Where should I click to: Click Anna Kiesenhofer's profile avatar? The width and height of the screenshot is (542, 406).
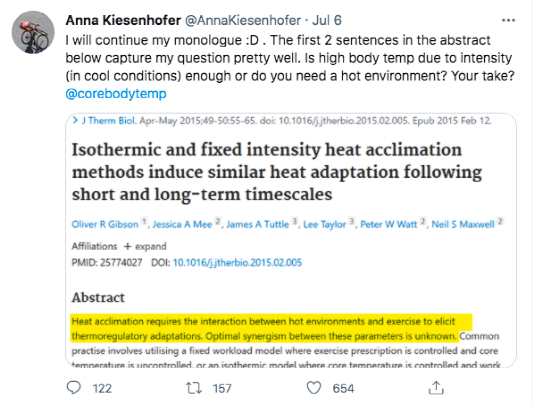click(x=33, y=32)
